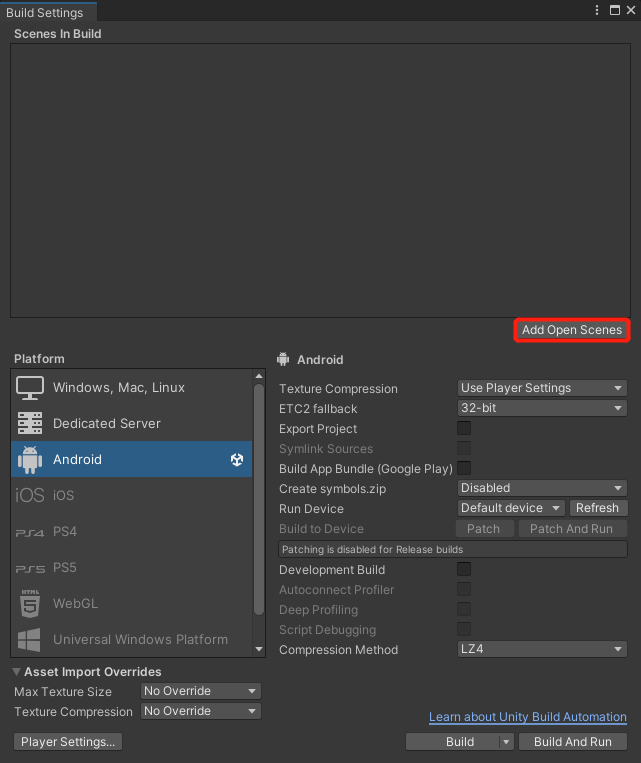Viewport: 641px width, 763px height.
Task: Click the Scenes In Build list area
Action: point(320,181)
